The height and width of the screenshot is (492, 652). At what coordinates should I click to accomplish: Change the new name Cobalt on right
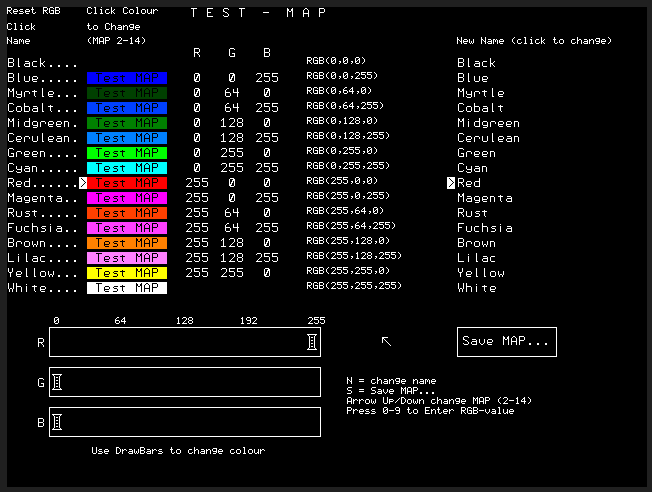point(481,108)
